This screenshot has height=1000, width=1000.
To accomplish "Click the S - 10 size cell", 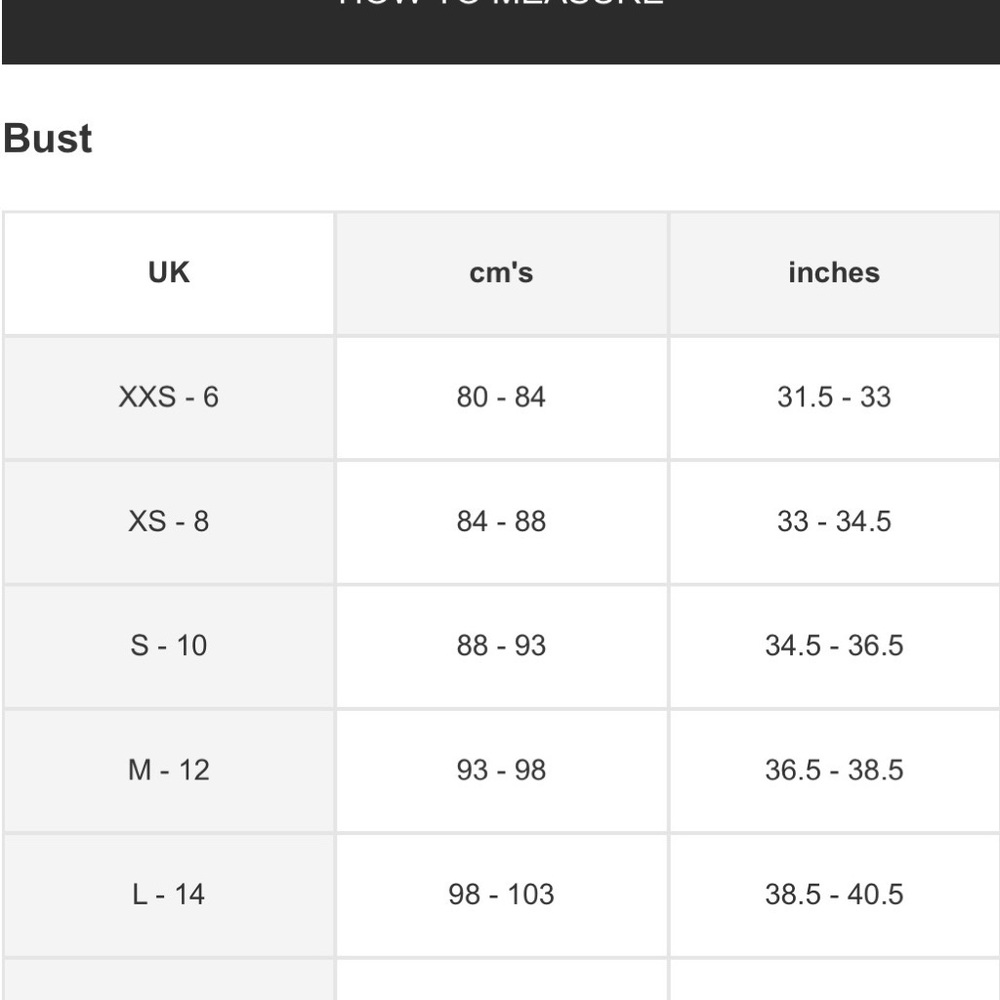I will coord(168,645).
